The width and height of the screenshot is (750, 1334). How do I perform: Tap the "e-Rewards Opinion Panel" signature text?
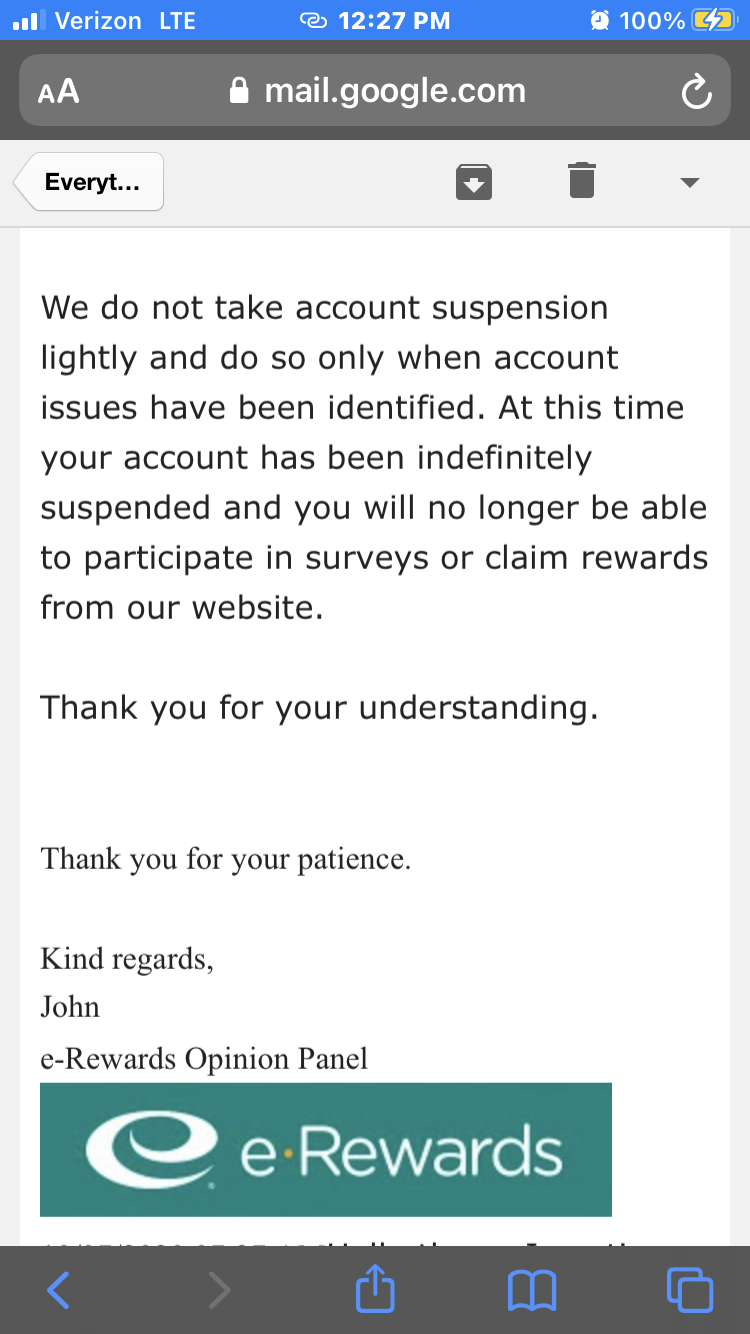(x=204, y=1059)
